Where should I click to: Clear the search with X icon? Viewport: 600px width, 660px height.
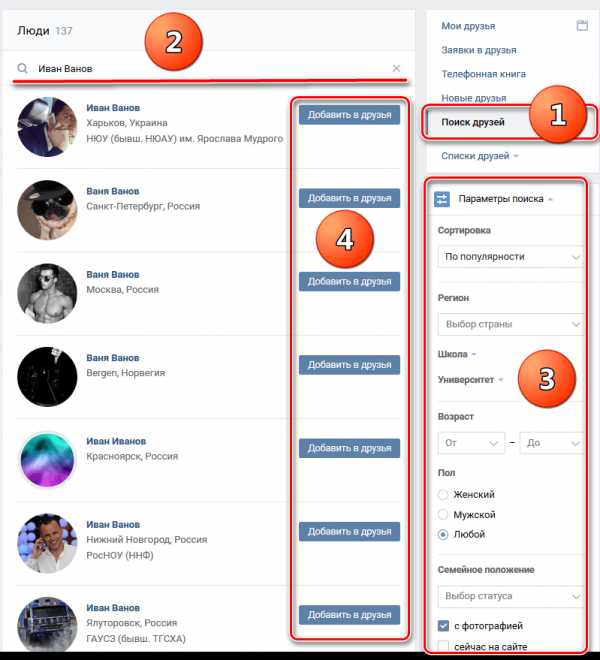click(396, 68)
